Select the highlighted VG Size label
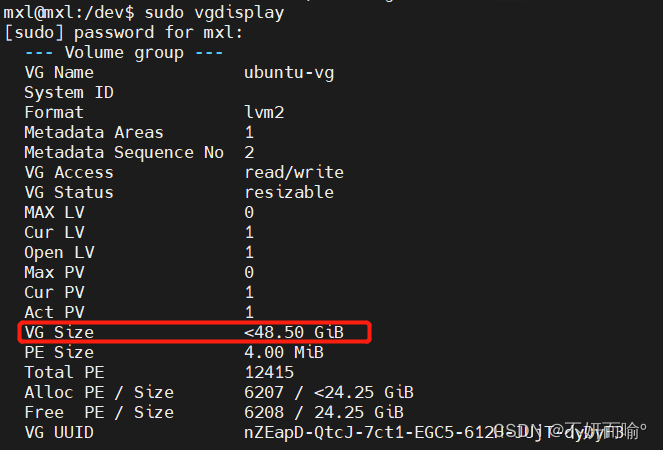This screenshot has height=450, width=663. point(59,332)
